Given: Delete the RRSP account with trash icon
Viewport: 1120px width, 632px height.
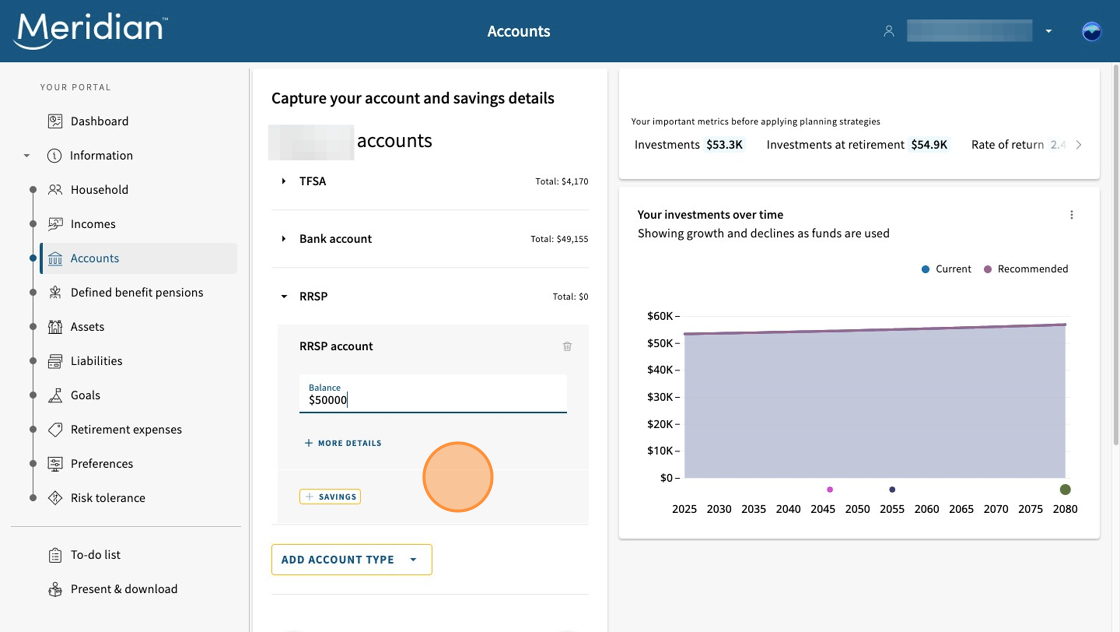Looking at the screenshot, I should [x=567, y=346].
